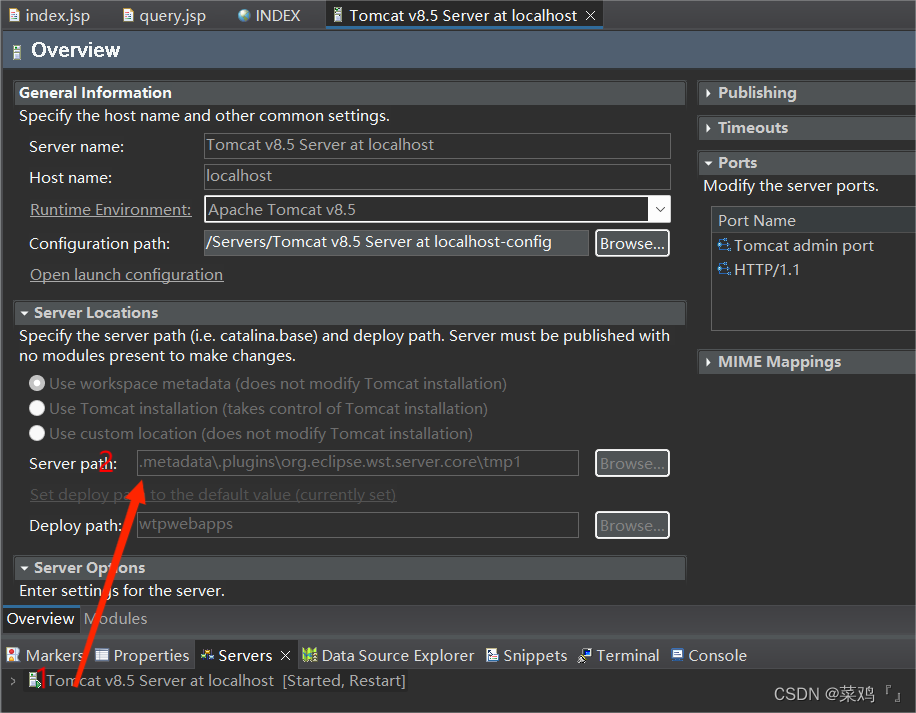This screenshot has height=713, width=916.
Task: Edit the Server name field
Action: point(437,145)
